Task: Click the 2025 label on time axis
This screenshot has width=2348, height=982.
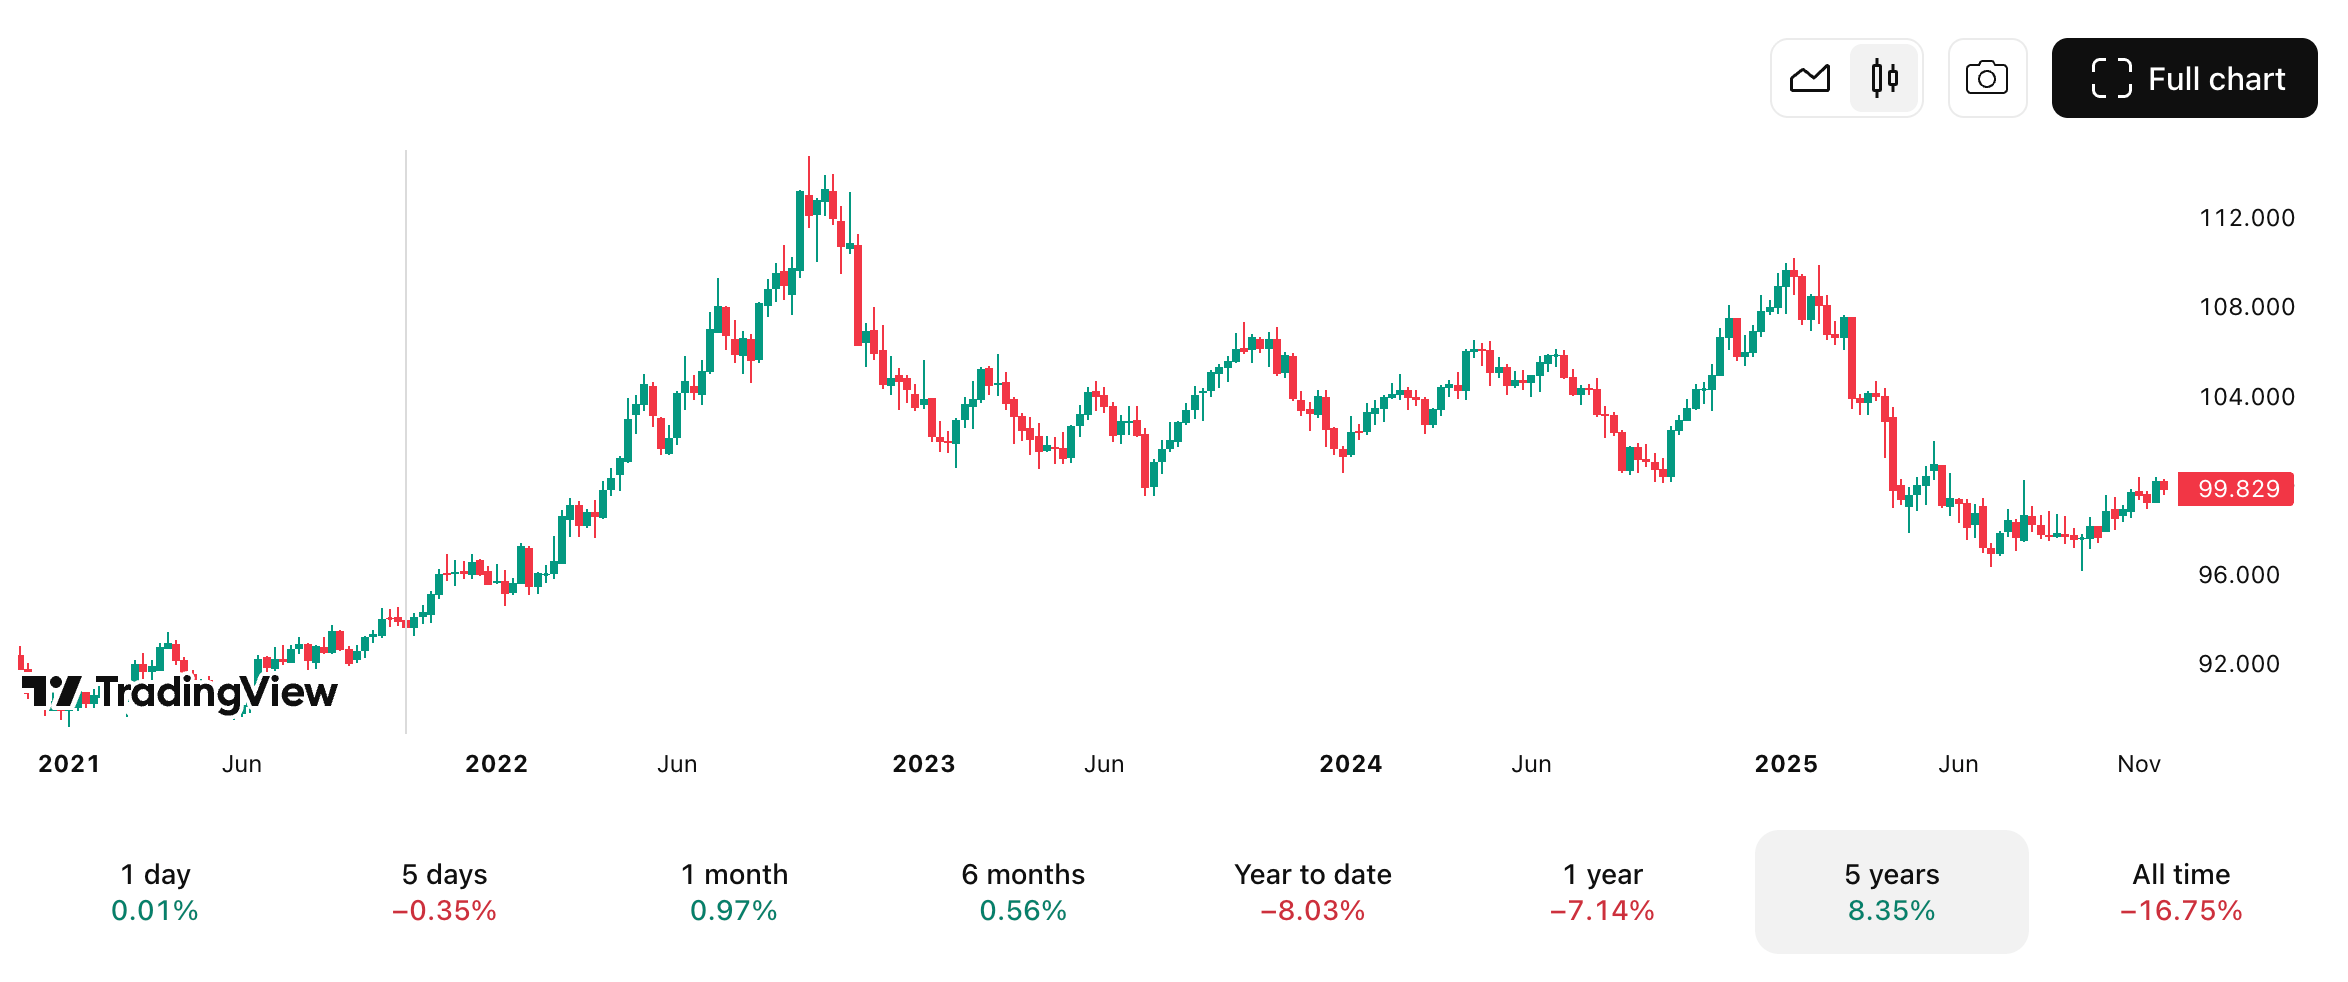Action: (x=1786, y=764)
